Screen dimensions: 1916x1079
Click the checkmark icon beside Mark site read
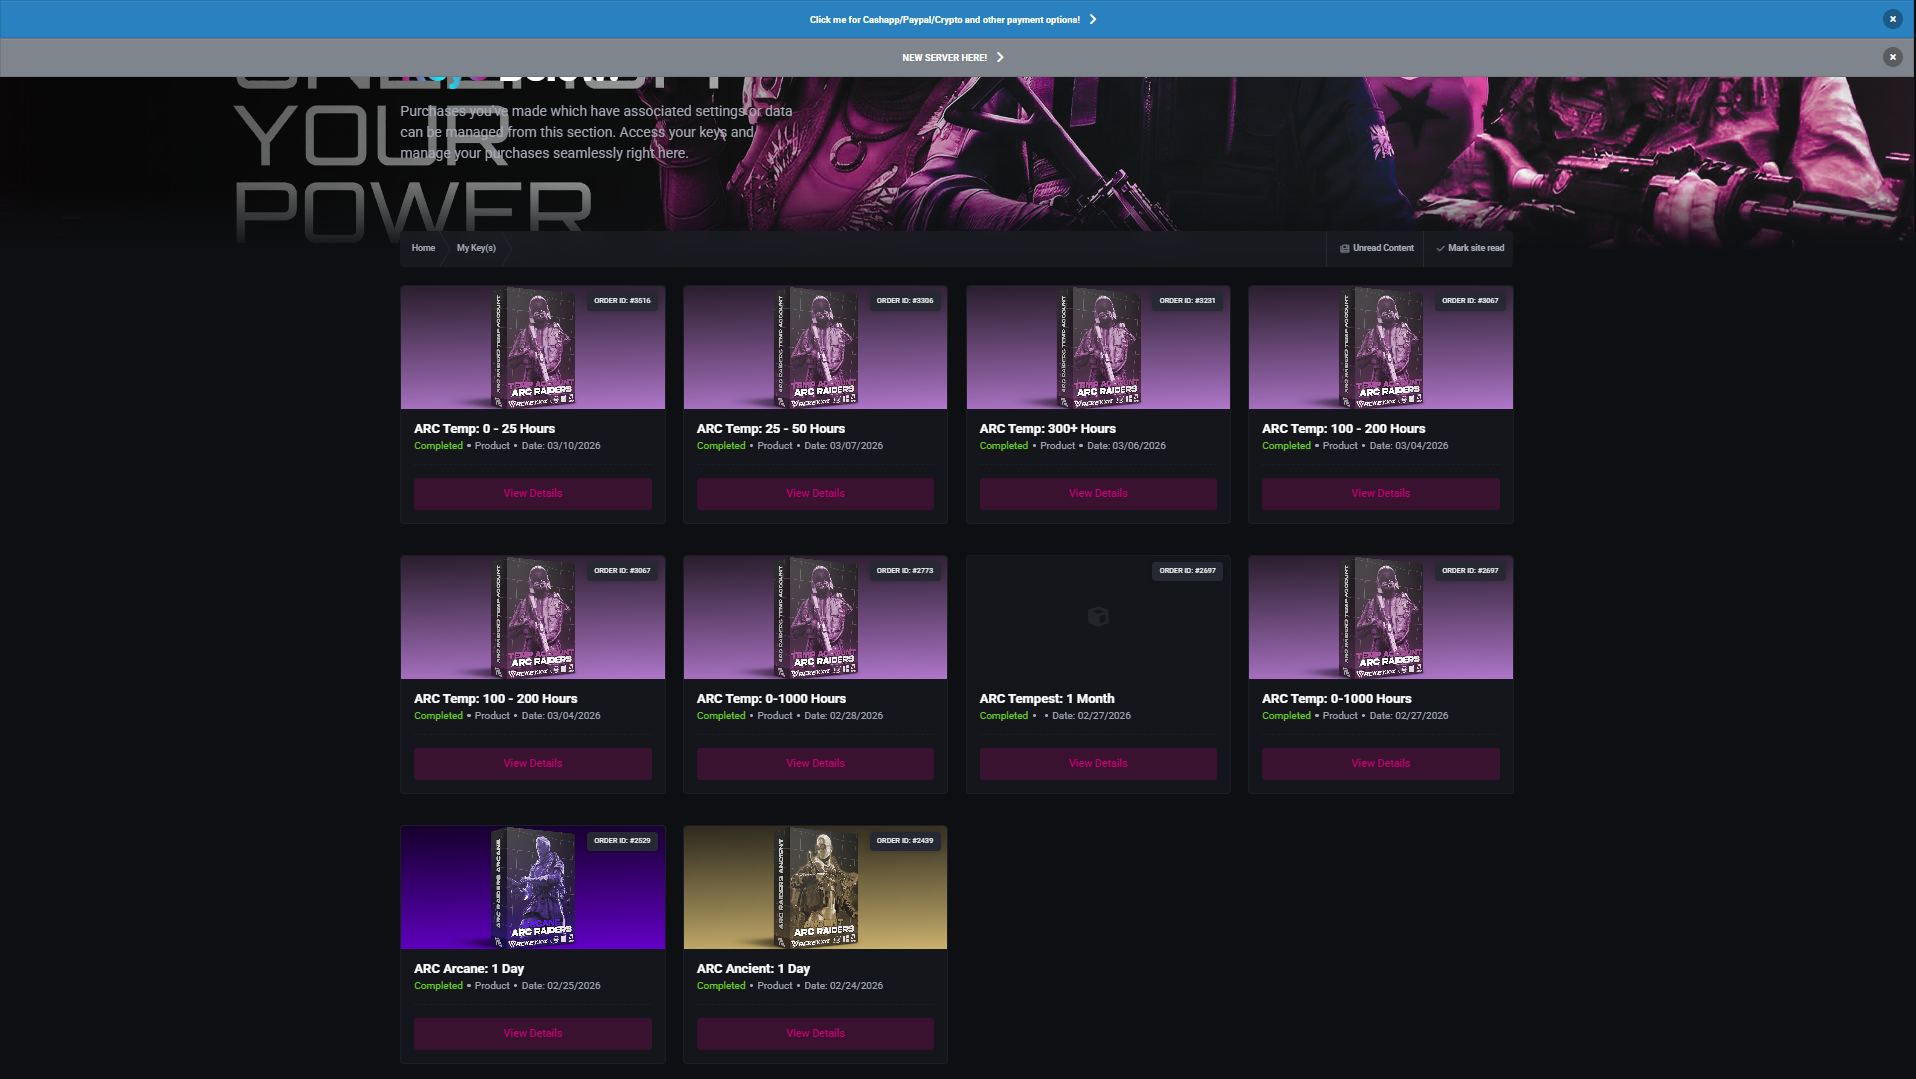[1440, 248]
